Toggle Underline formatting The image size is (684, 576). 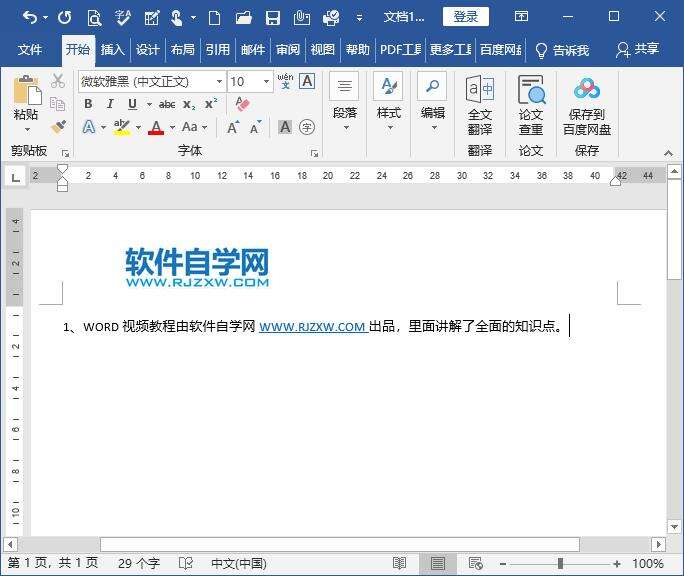click(133, 104)
